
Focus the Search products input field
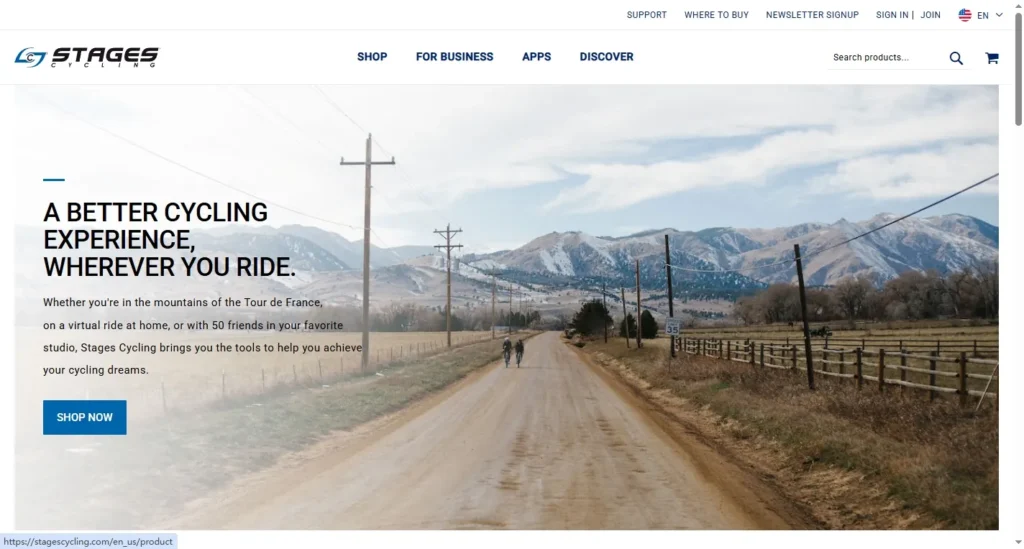click(x=887, y=57)
